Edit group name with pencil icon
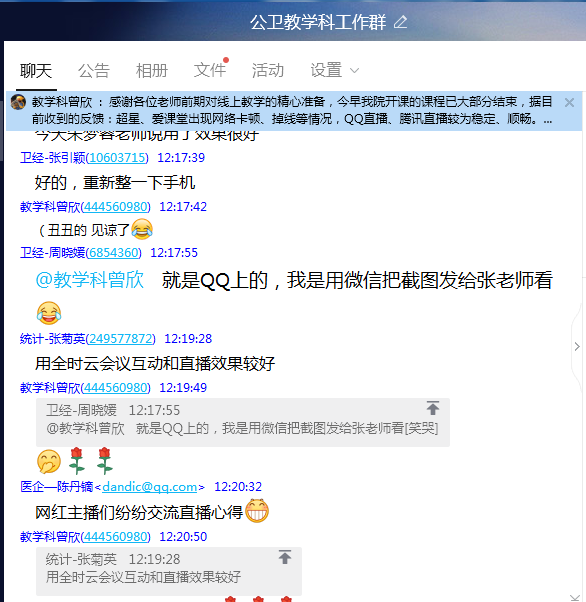The width and height of the screenshot is (586, 602). 400,22
